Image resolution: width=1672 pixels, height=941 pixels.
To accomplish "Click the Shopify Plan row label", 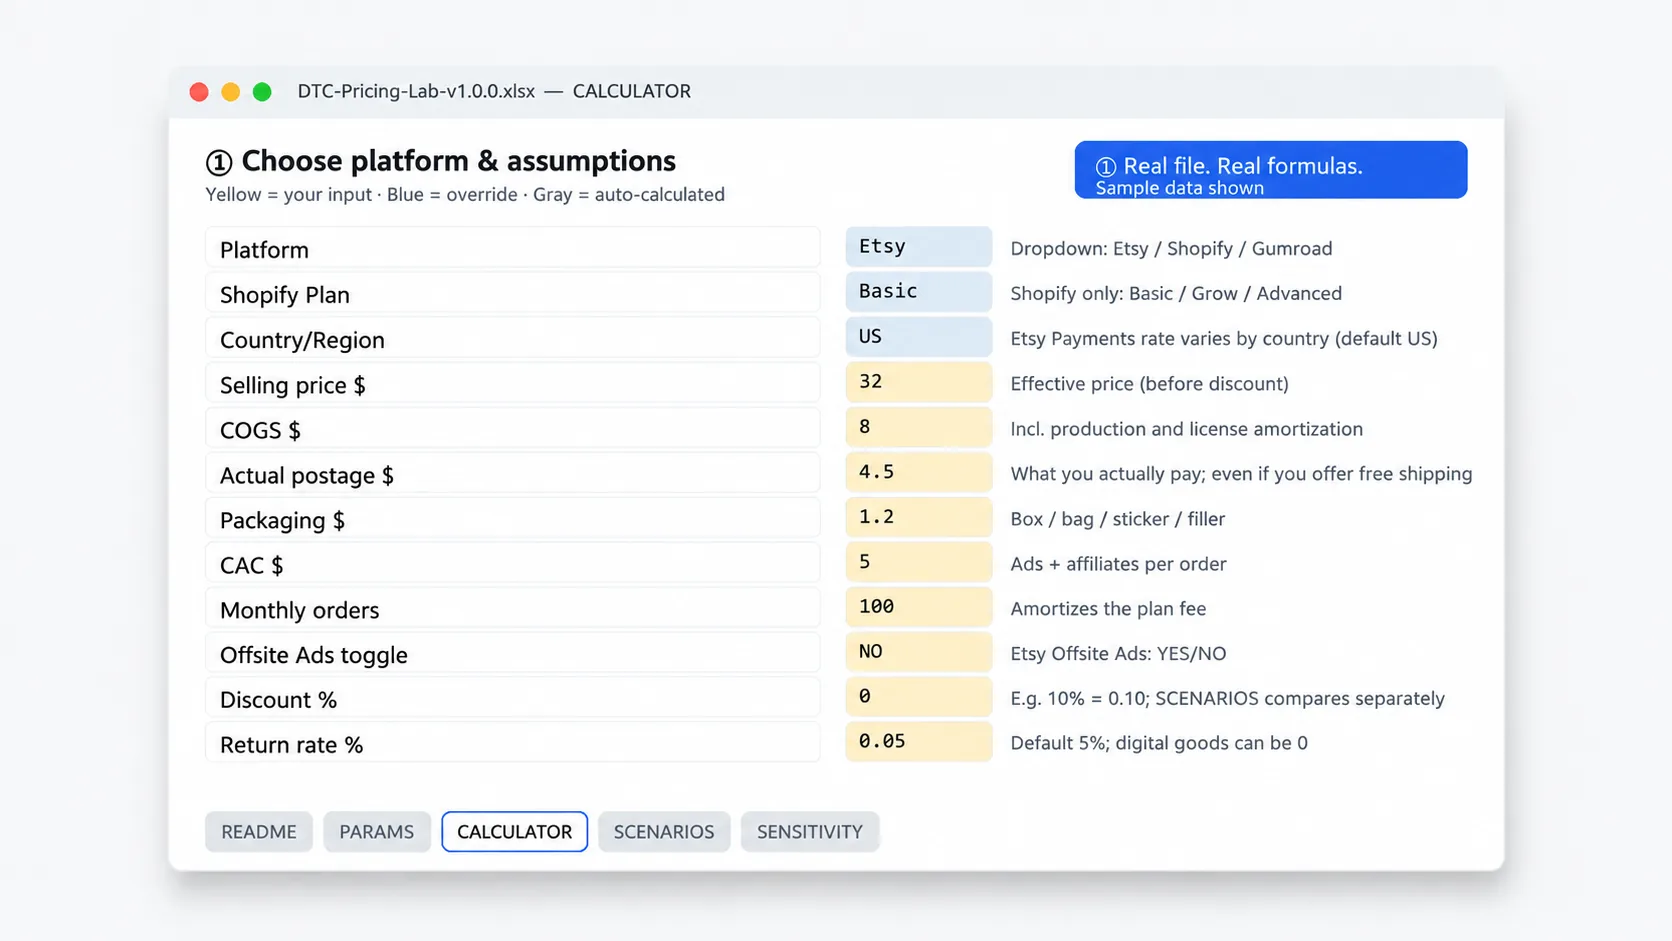I will 285,295.
